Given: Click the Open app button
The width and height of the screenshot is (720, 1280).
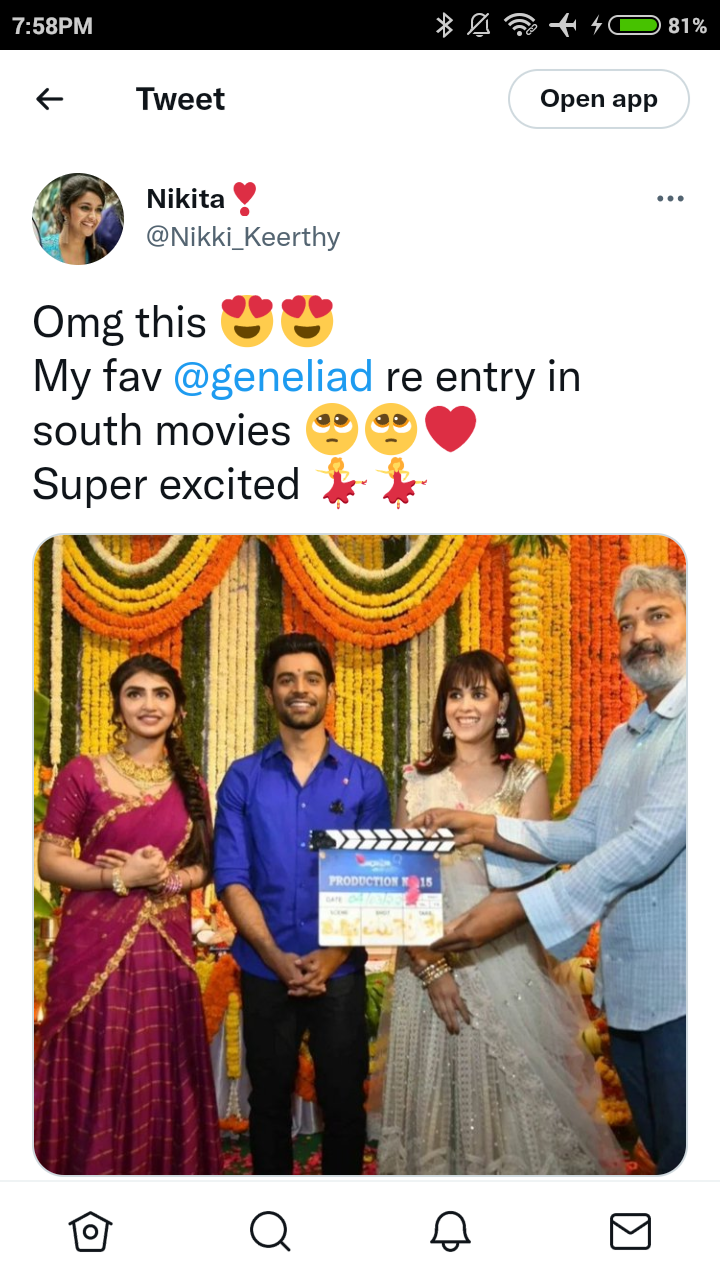Looking at the screenshot, I should (599, 99).
